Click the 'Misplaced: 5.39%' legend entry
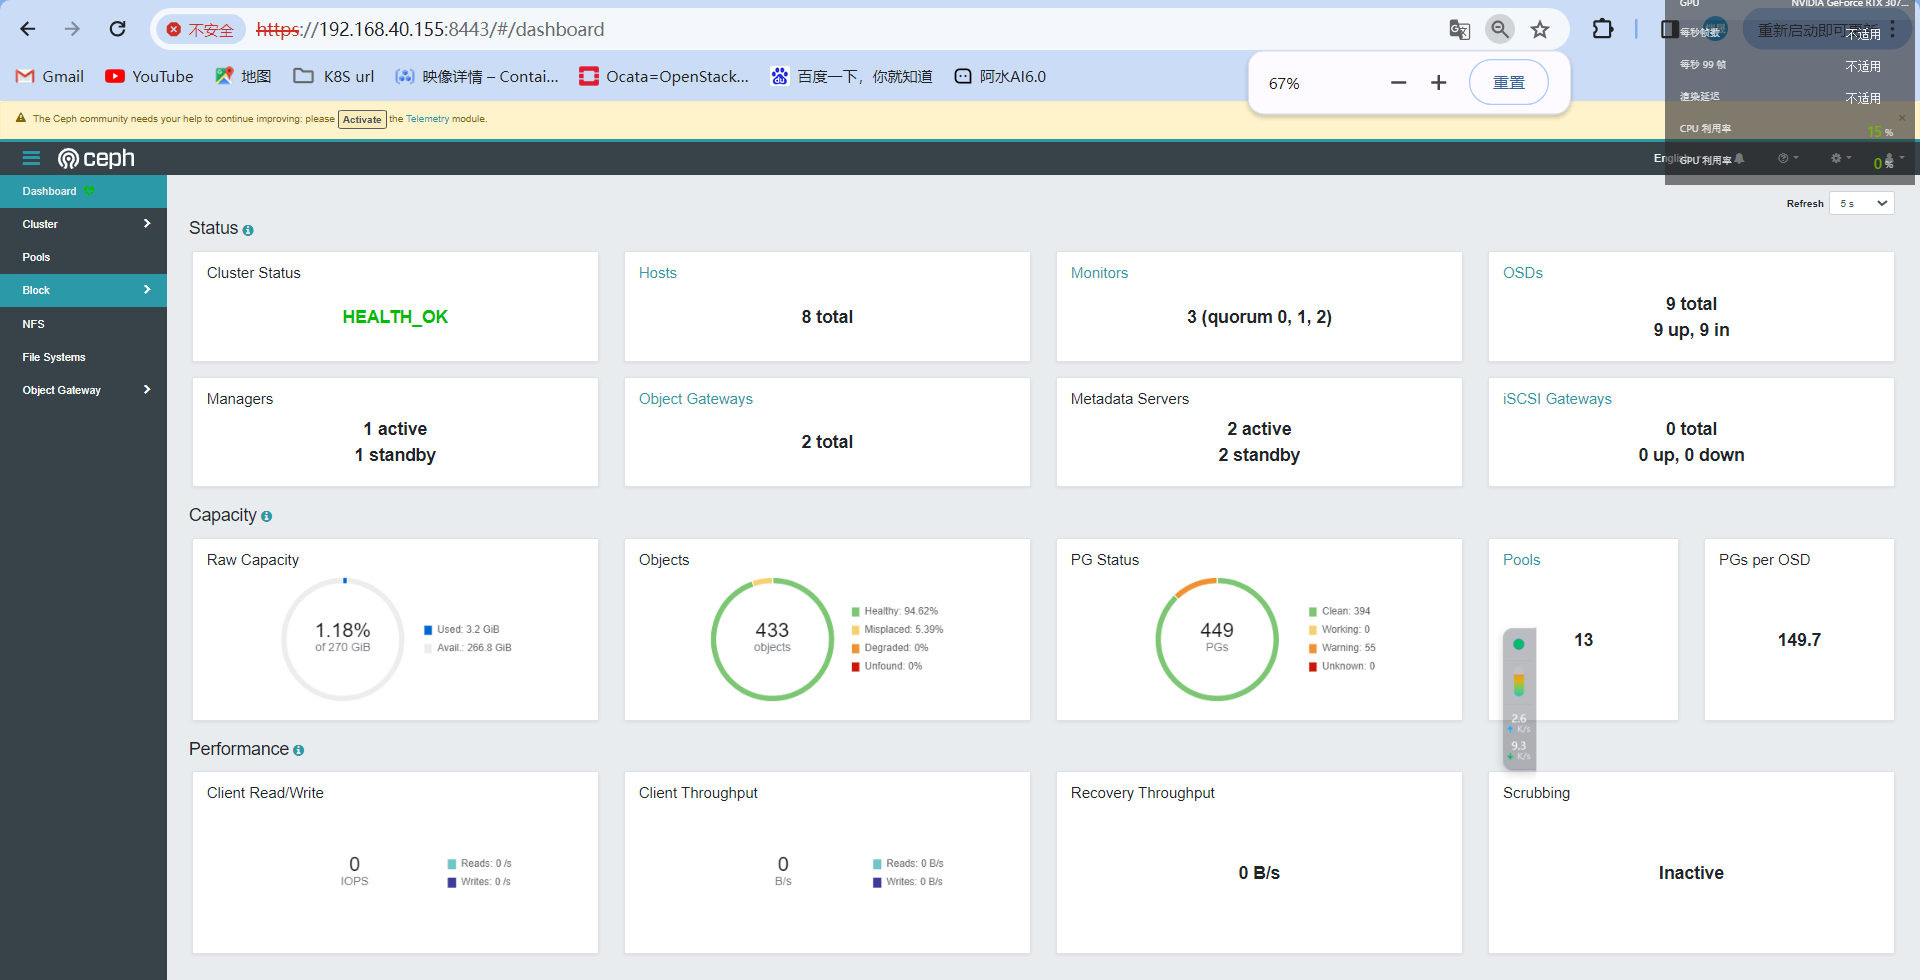The width and height of the screenshot is (1922, 980). (x=897, y=630)
